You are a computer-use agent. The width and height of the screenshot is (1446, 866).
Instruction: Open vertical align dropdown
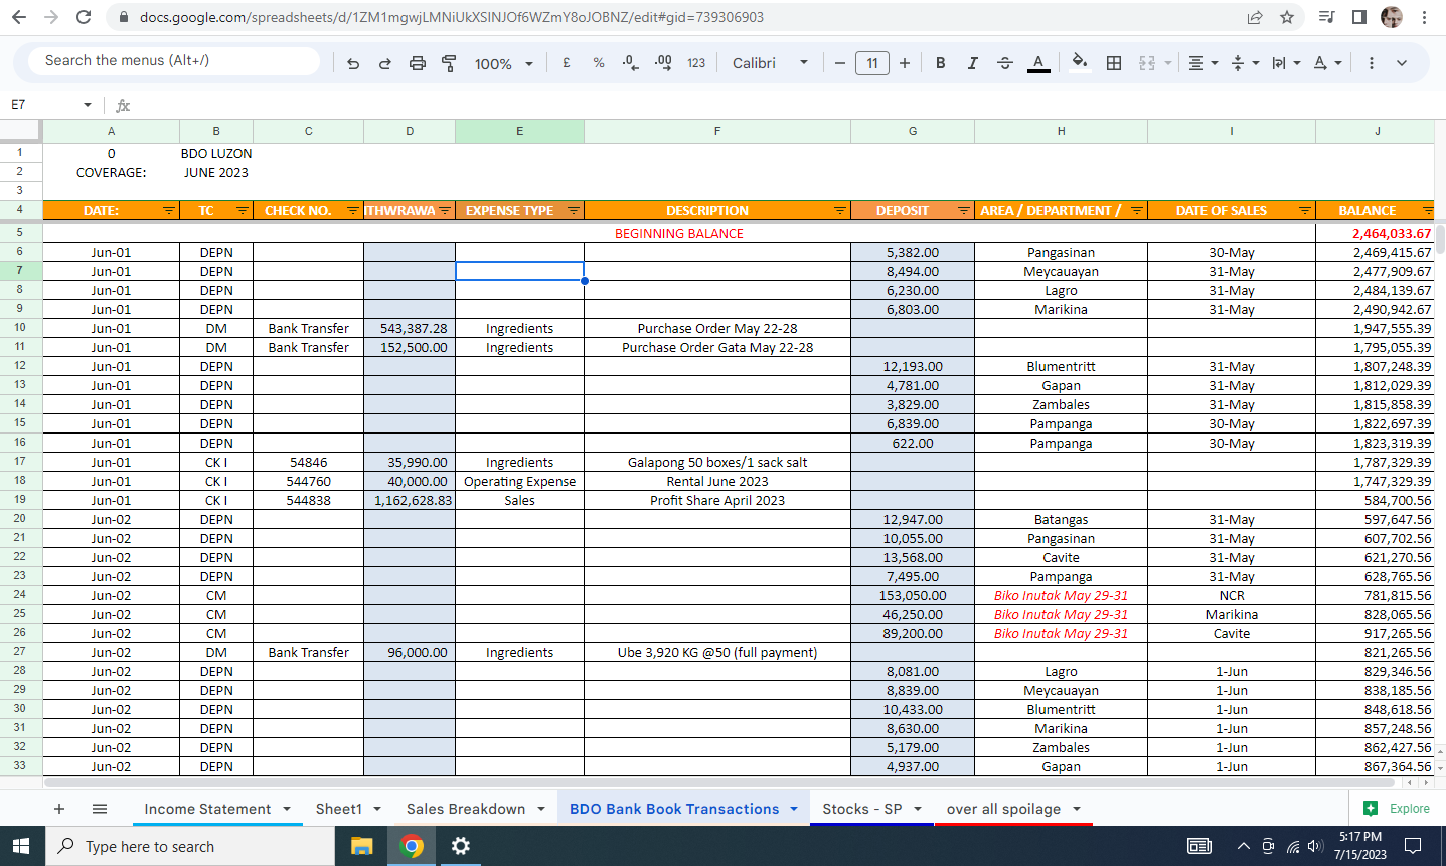click(x=1244, y=63)
